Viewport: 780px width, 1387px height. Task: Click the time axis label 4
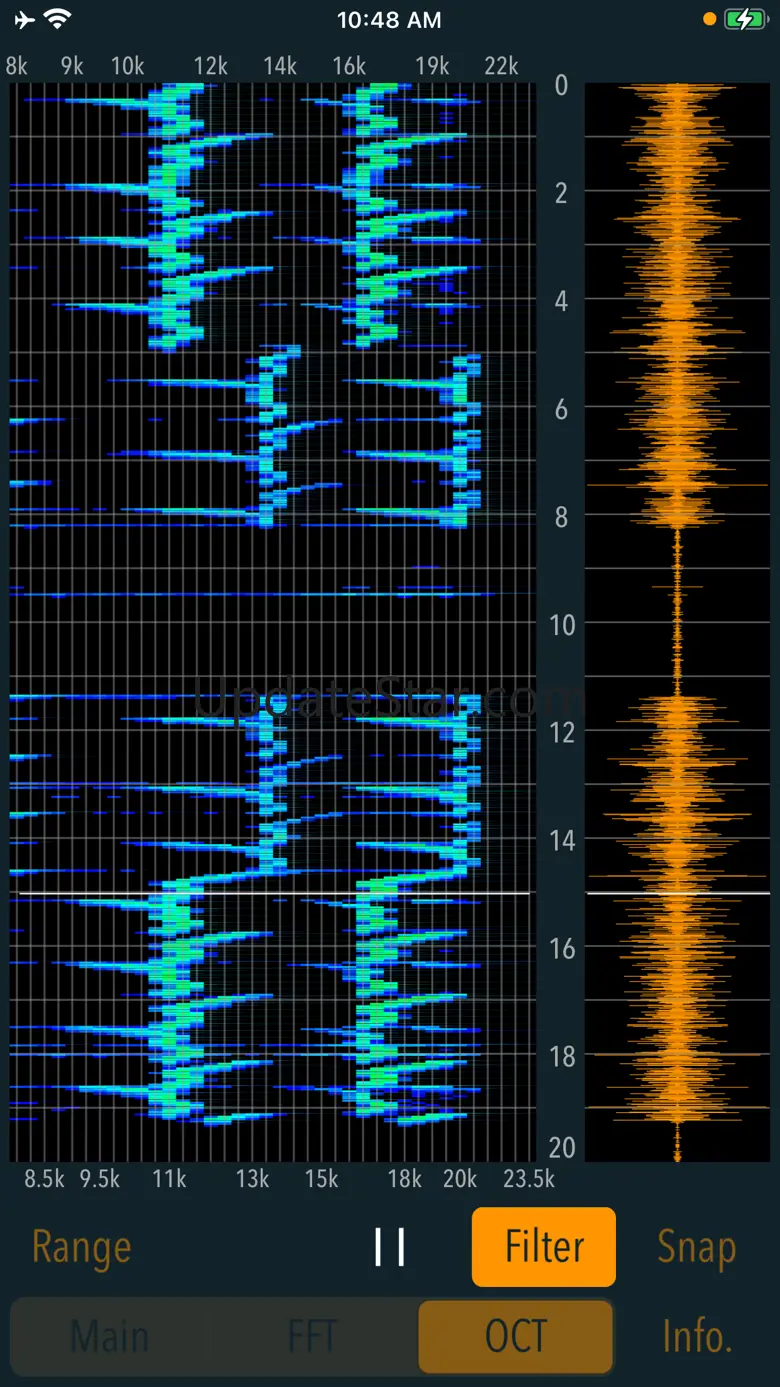pyautogui.click(x=561, y=301)
